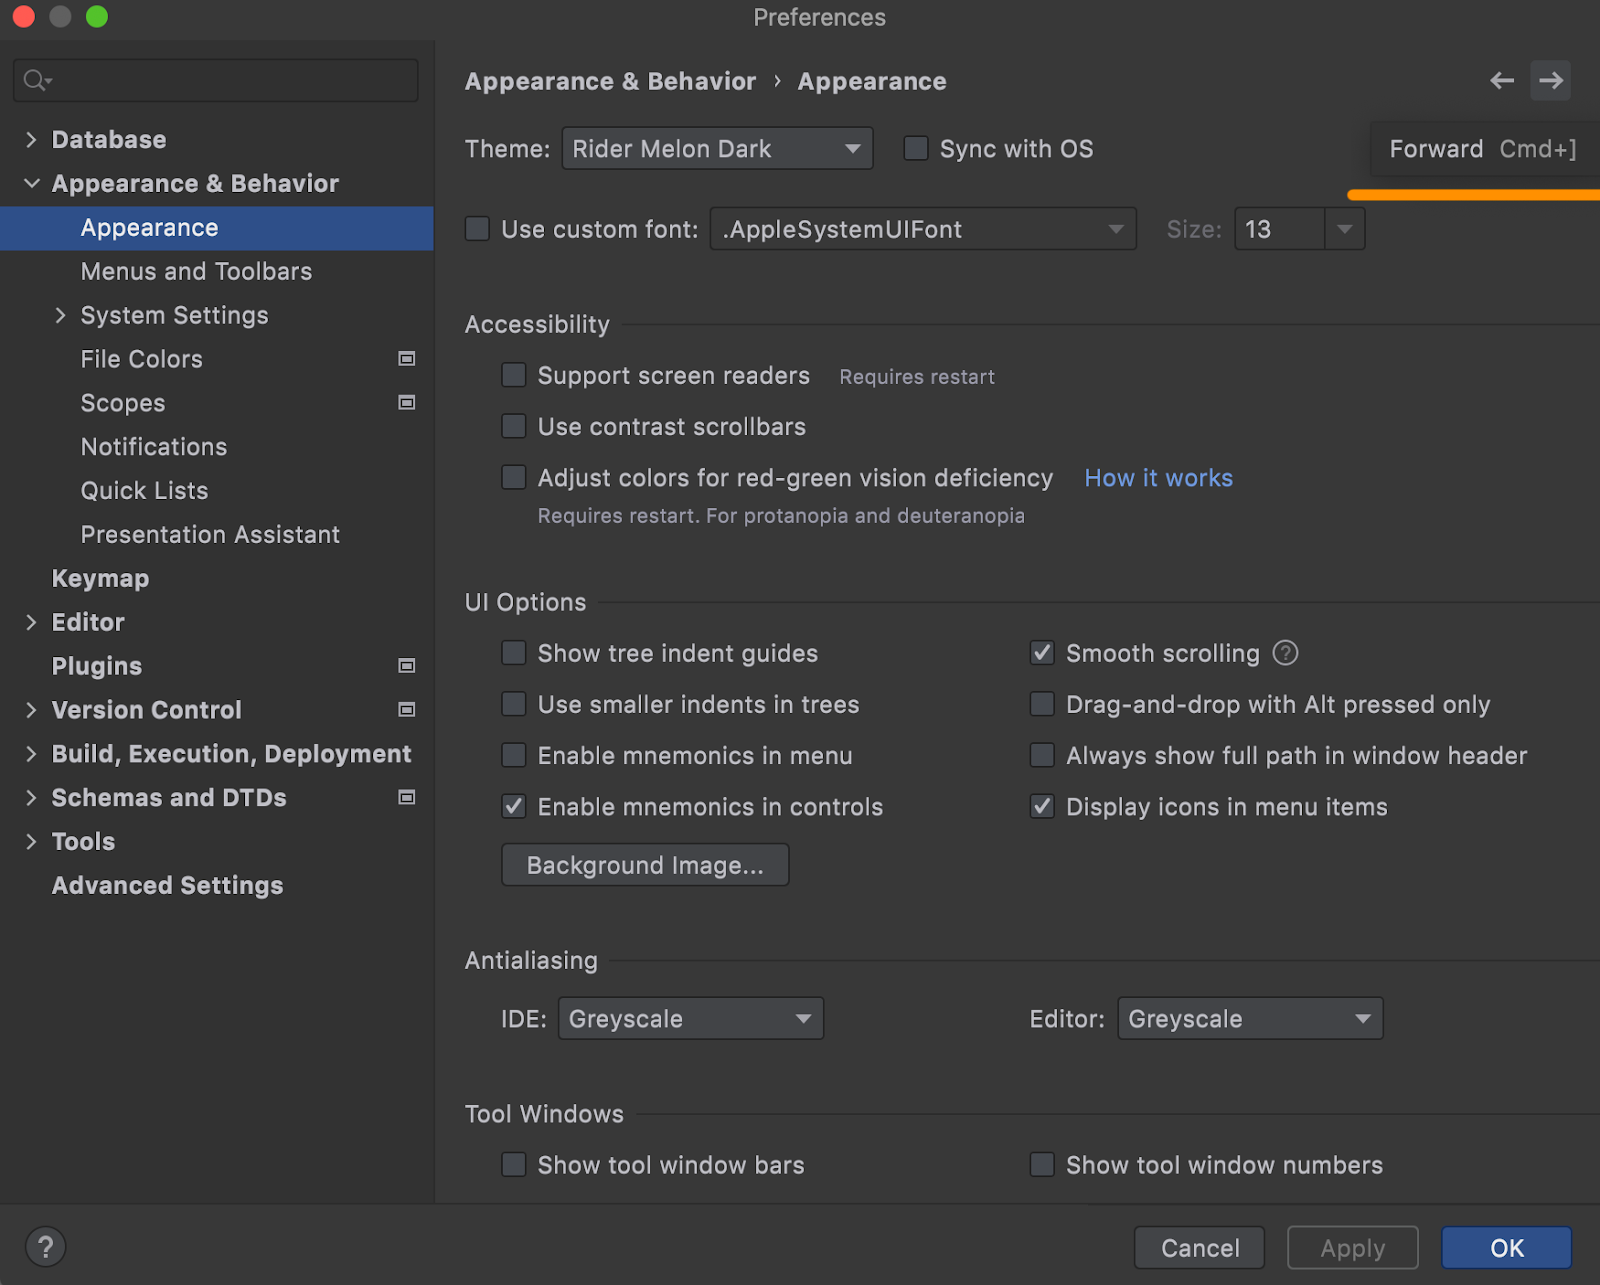1600x1285 pixels.
Task: Expand the Editor settings tree node
Action: click(31, 622)
